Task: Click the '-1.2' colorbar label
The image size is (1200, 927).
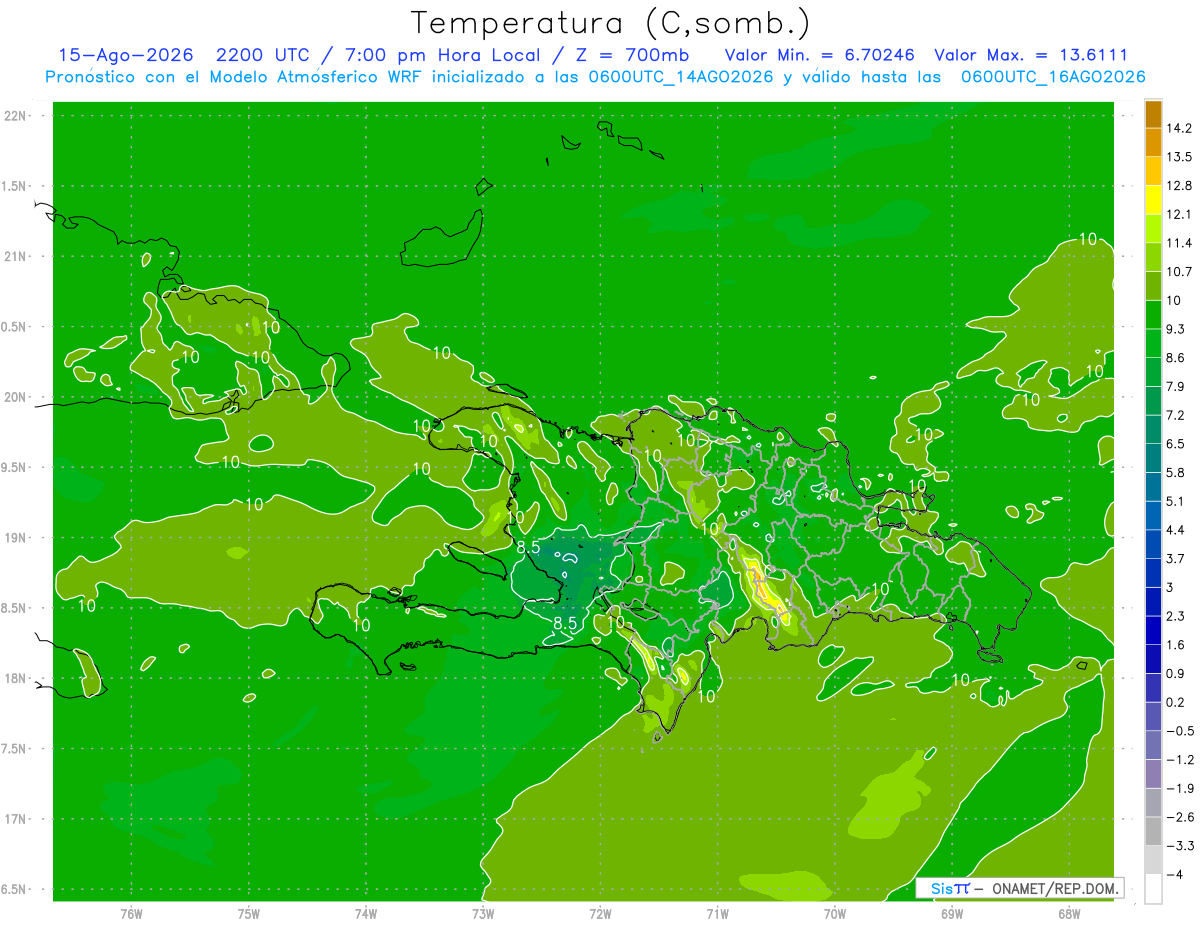Action: tap(1179, 760)
